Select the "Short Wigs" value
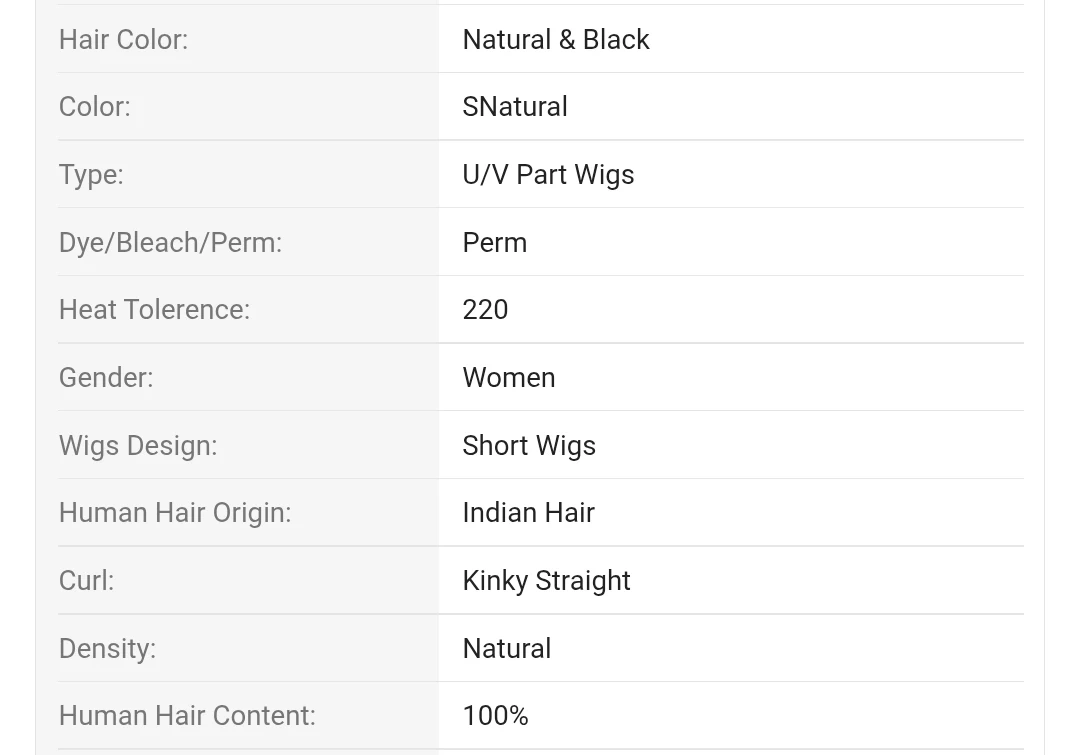The width and height of the screenshot is (1080, 755). pos(528,446)
